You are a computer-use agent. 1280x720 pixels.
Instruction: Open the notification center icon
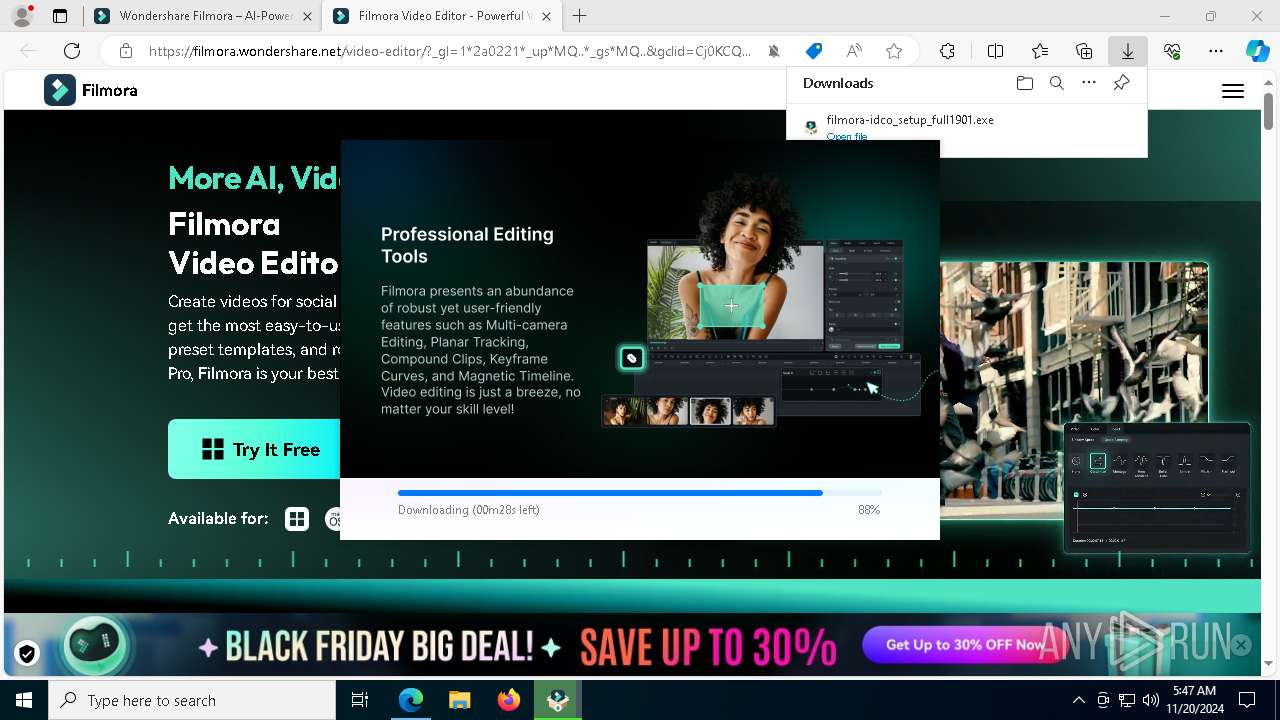click(x=1247, y=700)
